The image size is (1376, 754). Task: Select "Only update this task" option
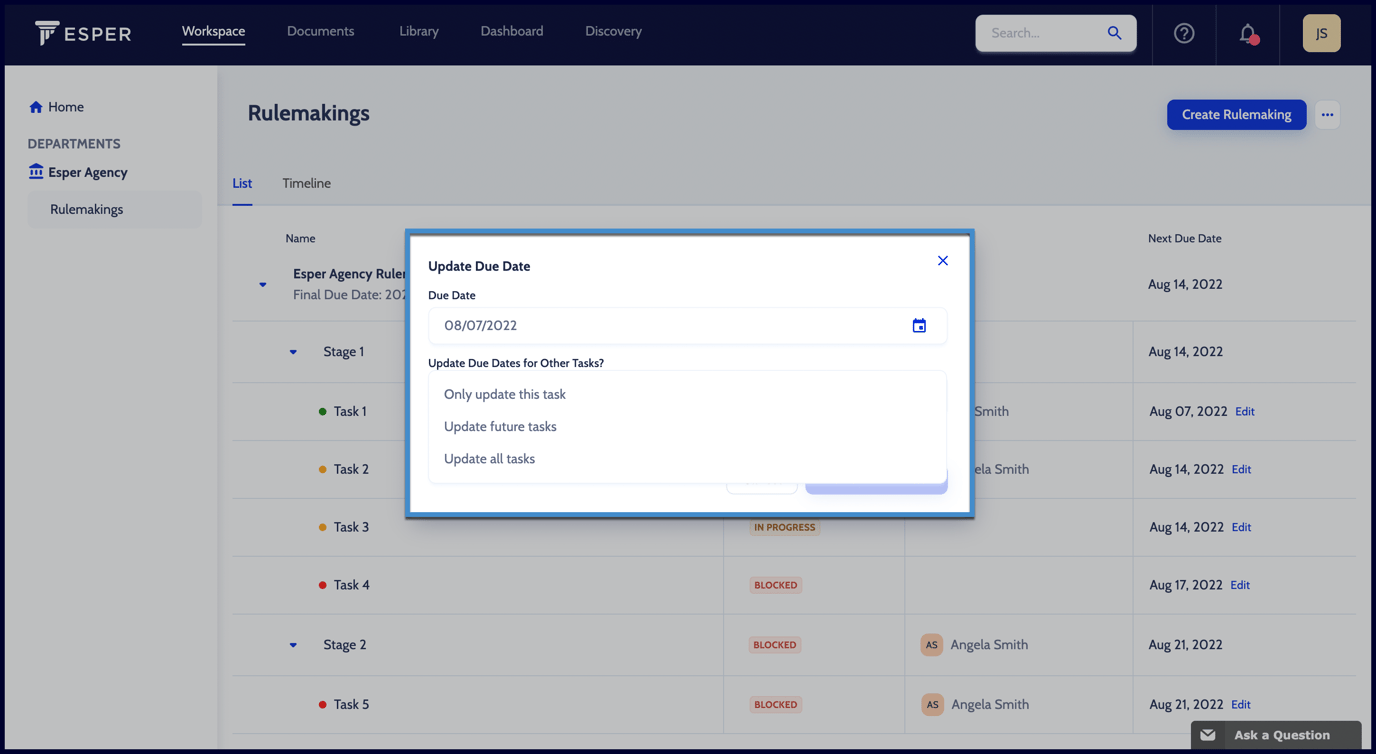505,394
